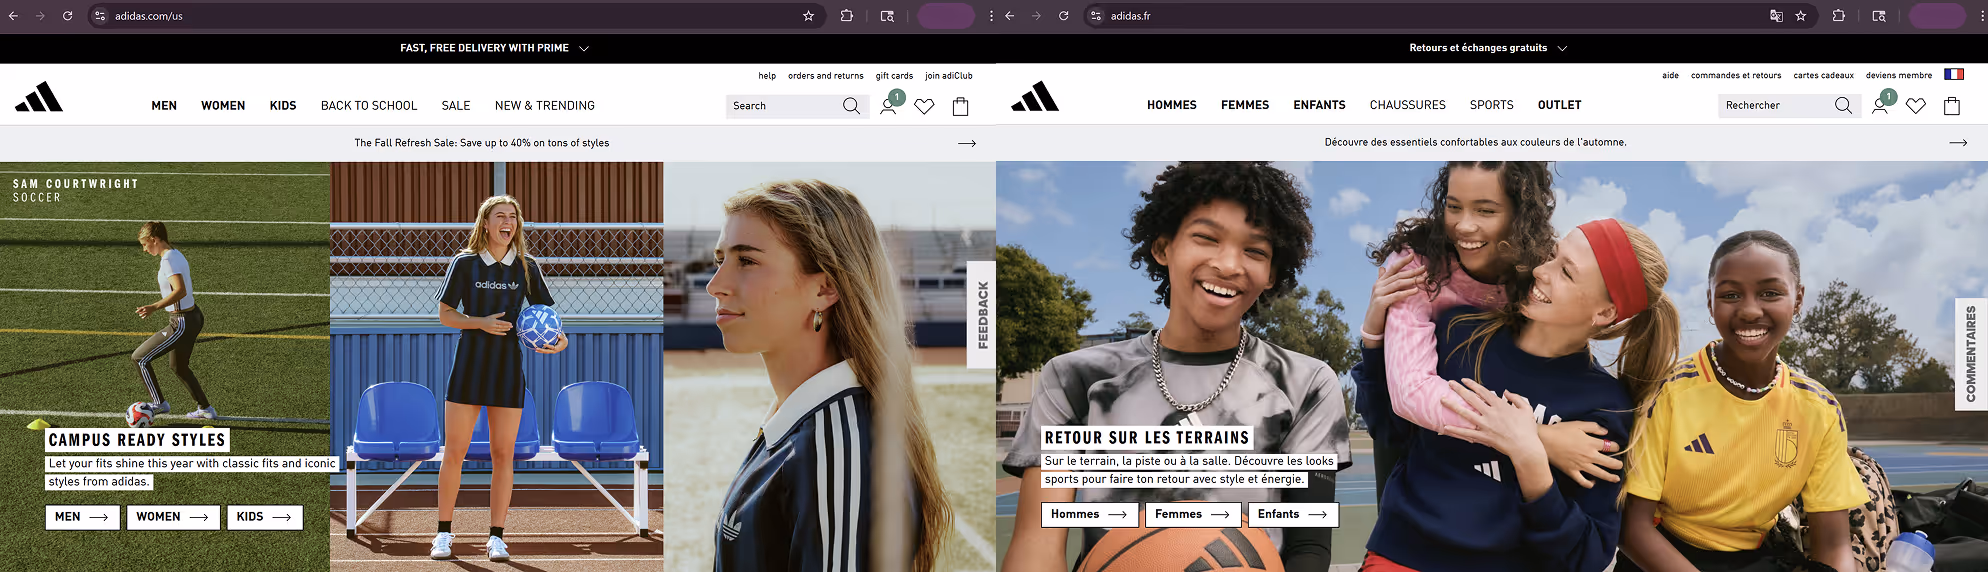Click the adidas logo on the French site
Image resolution: width=1988 pixels, height=572 pixels.
pos(1035,97)
